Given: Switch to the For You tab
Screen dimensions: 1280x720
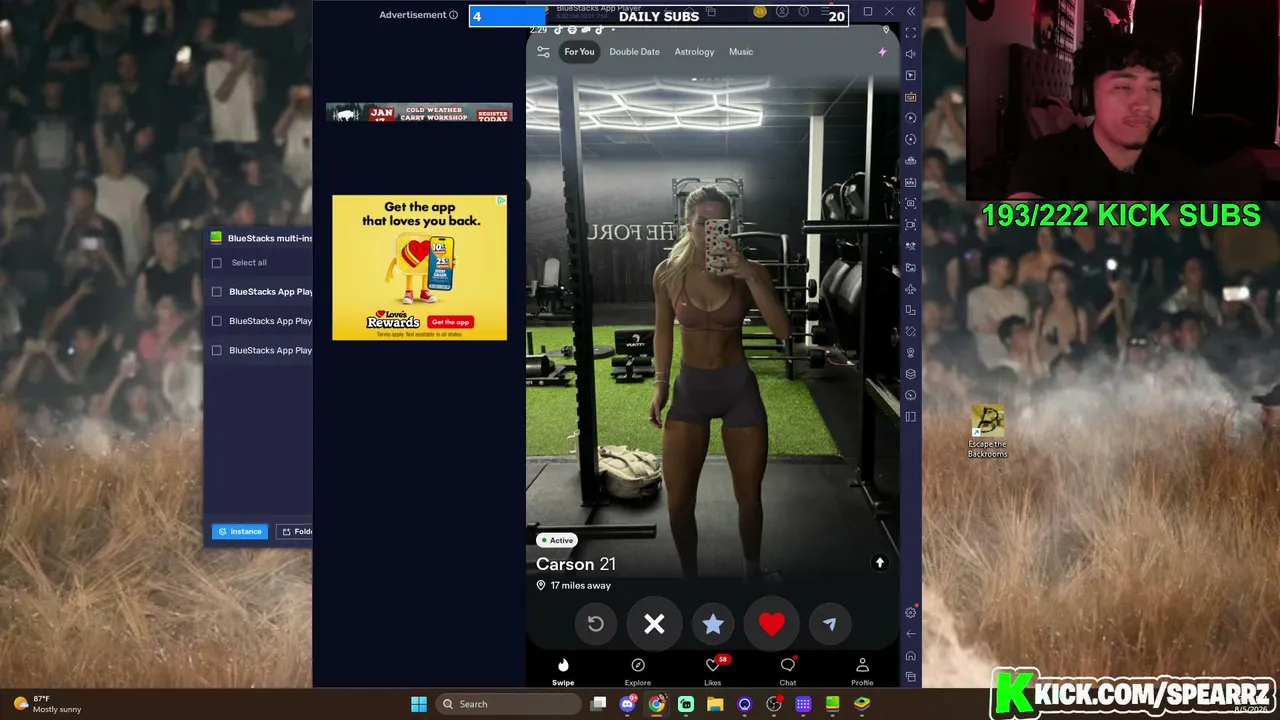Looking at the screenshot, I should pos(579,52).
